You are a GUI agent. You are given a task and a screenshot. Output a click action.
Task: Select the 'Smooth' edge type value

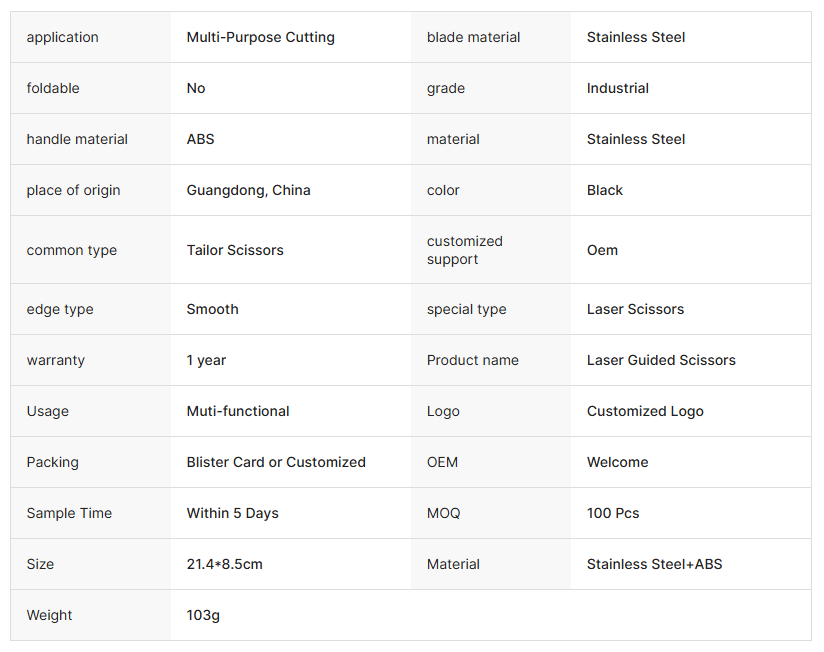click(x=212, y=310)
